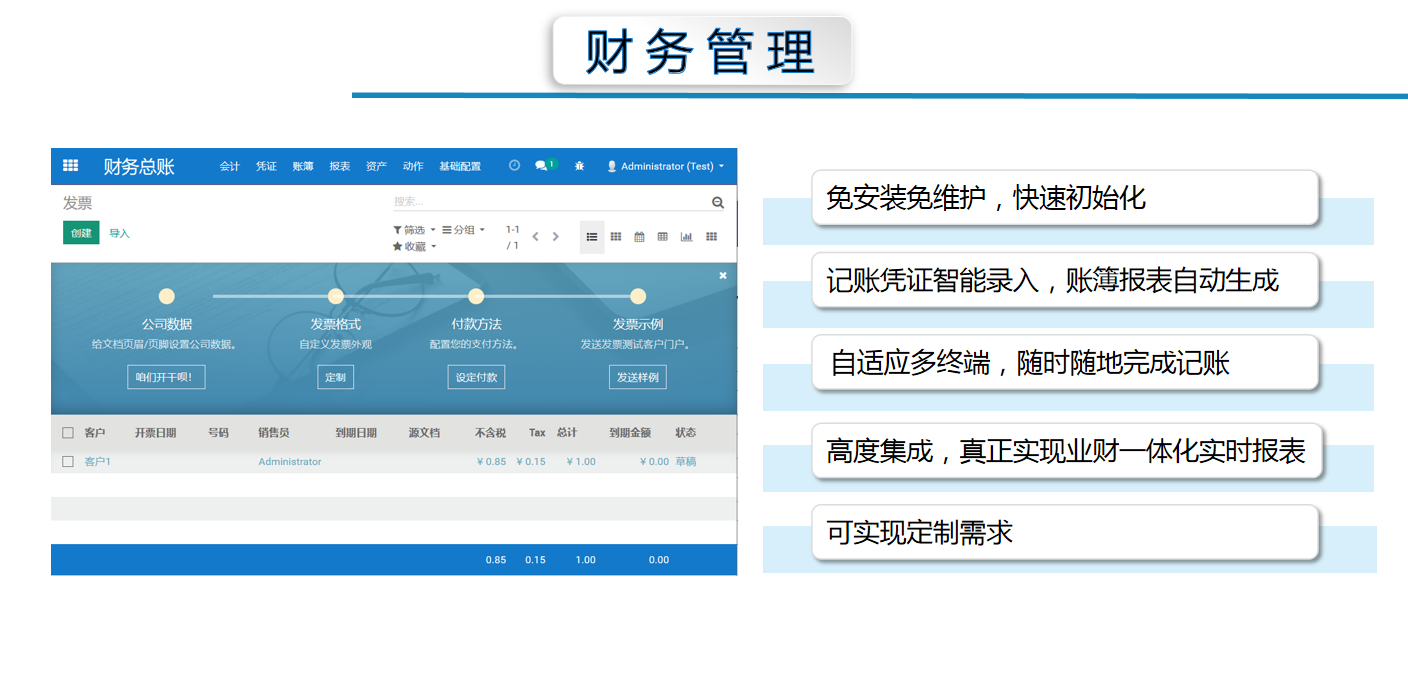
Task: Click the 设定付款 button
Action: click(x=476, y=377)
